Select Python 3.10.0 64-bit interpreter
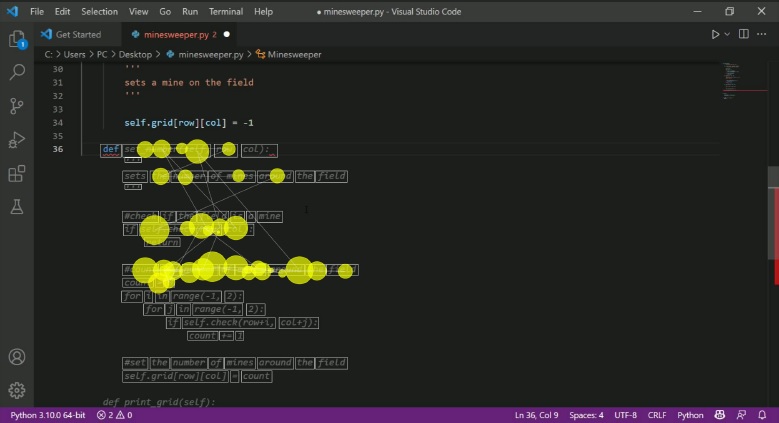The width and height of the screenshot is (779, 423). pyautogui.click(x=48, y=415)
